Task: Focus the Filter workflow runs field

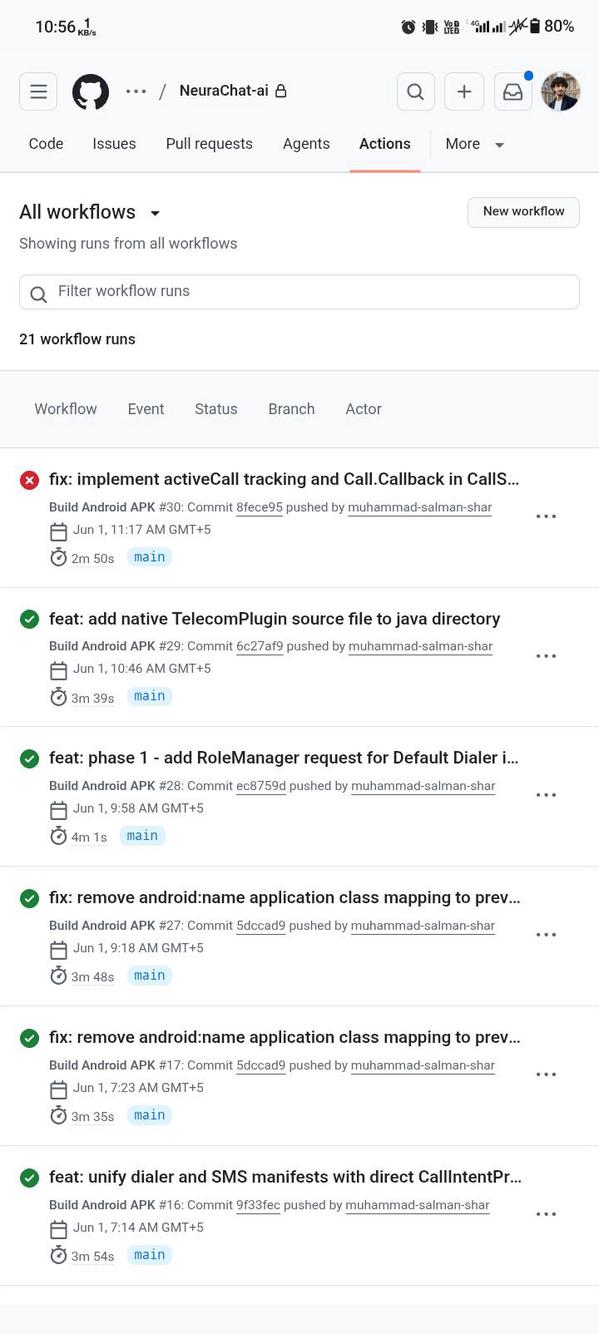Action: [299, 292]
